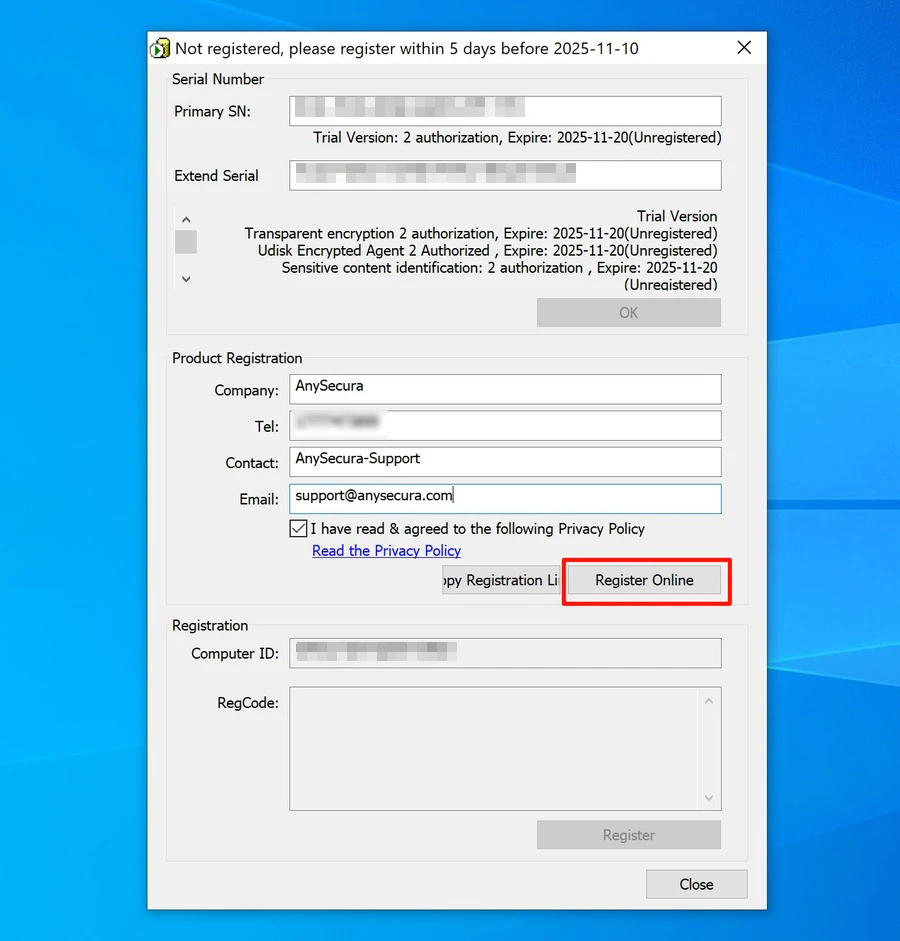Click the grayed OK button

(629, 313)
